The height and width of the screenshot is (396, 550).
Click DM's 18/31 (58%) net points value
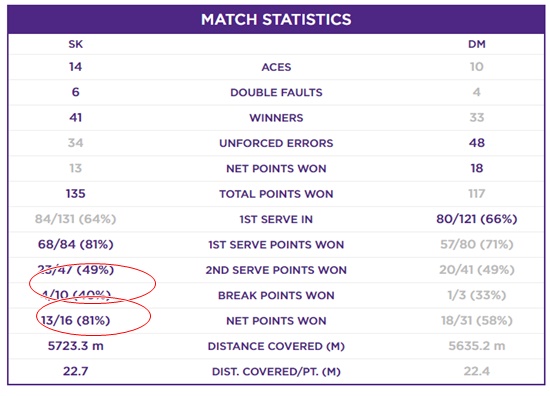[x=477, y=321]
